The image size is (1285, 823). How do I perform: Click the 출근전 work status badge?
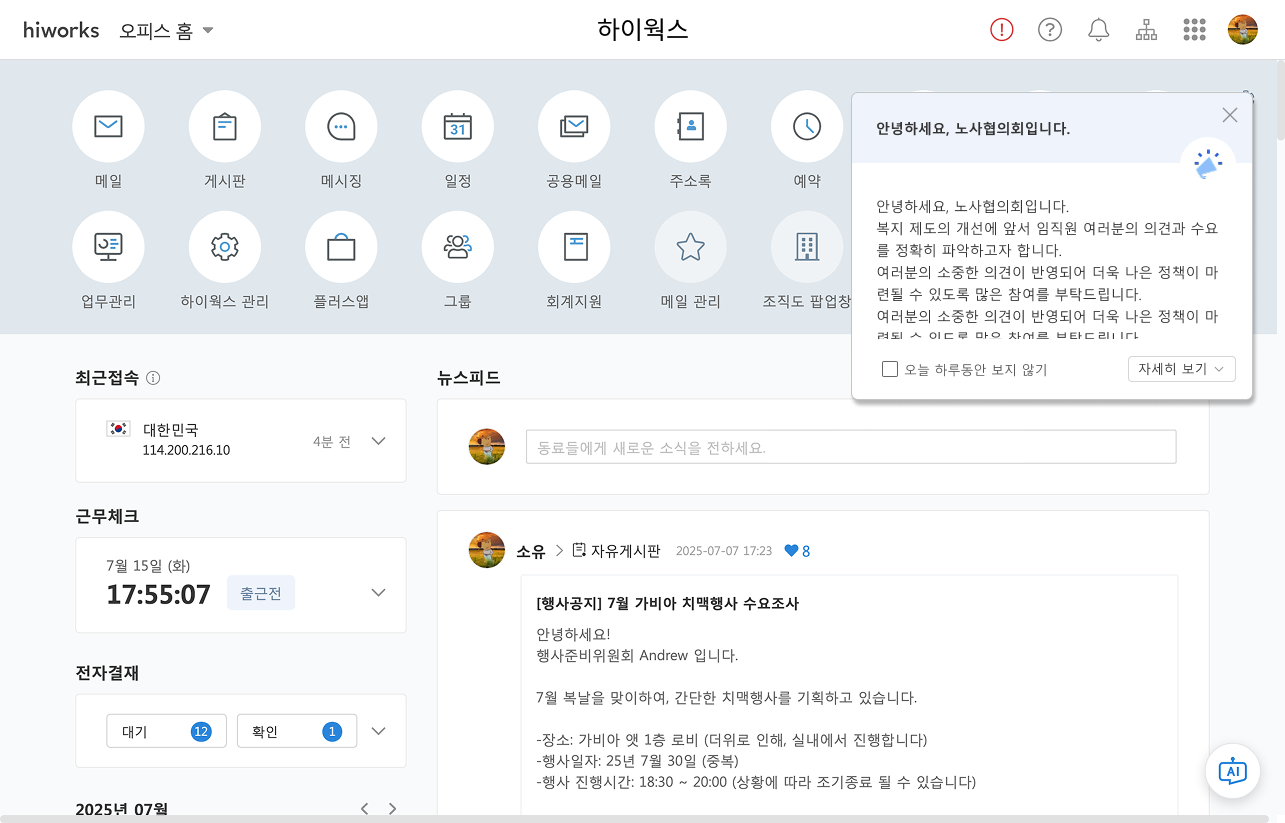click(x=260, y=593)
